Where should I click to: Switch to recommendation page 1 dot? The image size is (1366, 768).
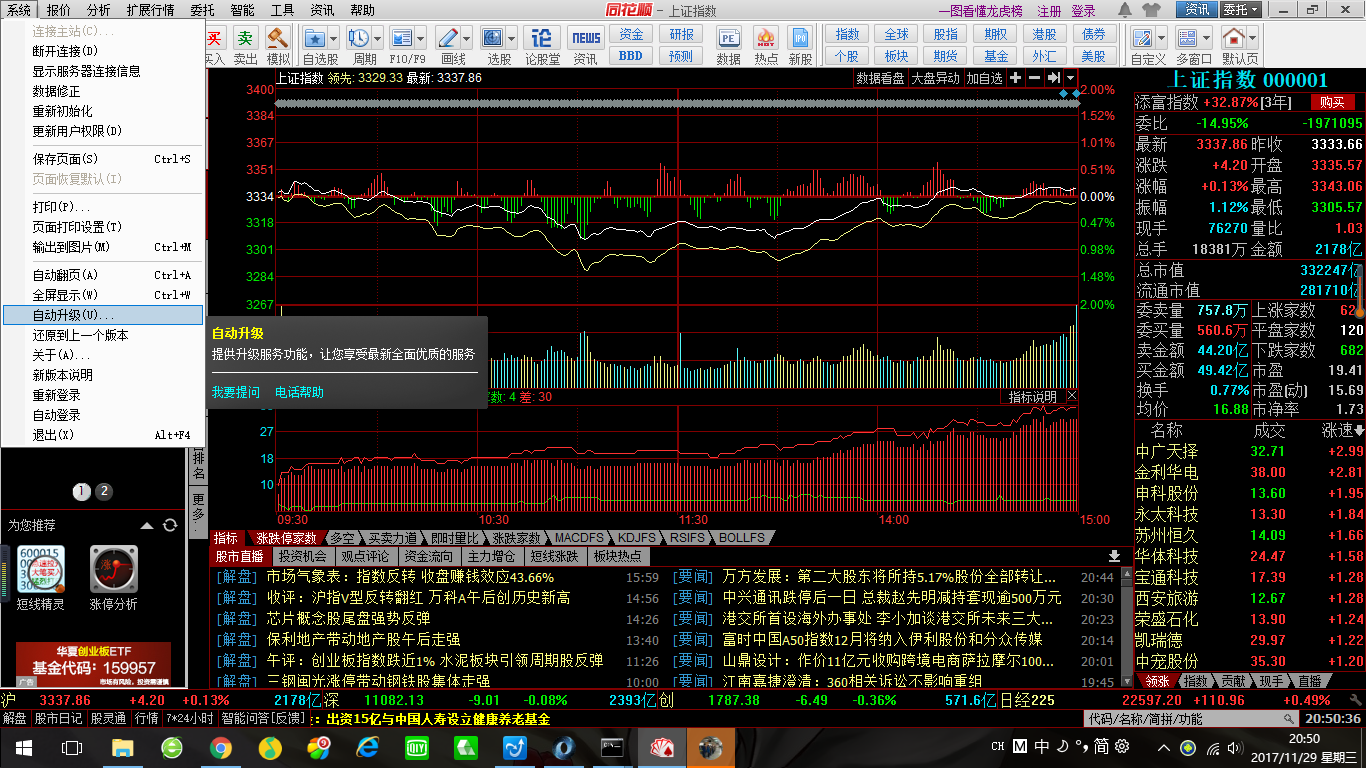(82, 491)
